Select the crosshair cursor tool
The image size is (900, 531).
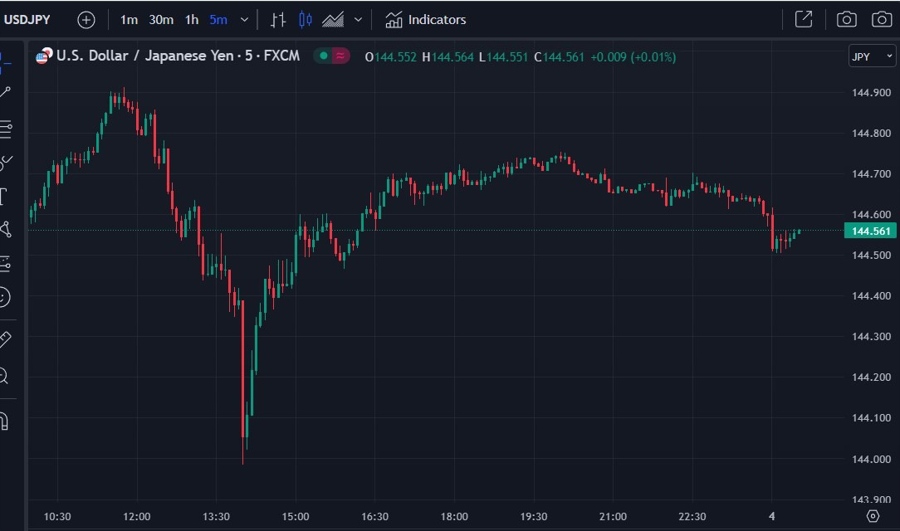tap(5, 62)
